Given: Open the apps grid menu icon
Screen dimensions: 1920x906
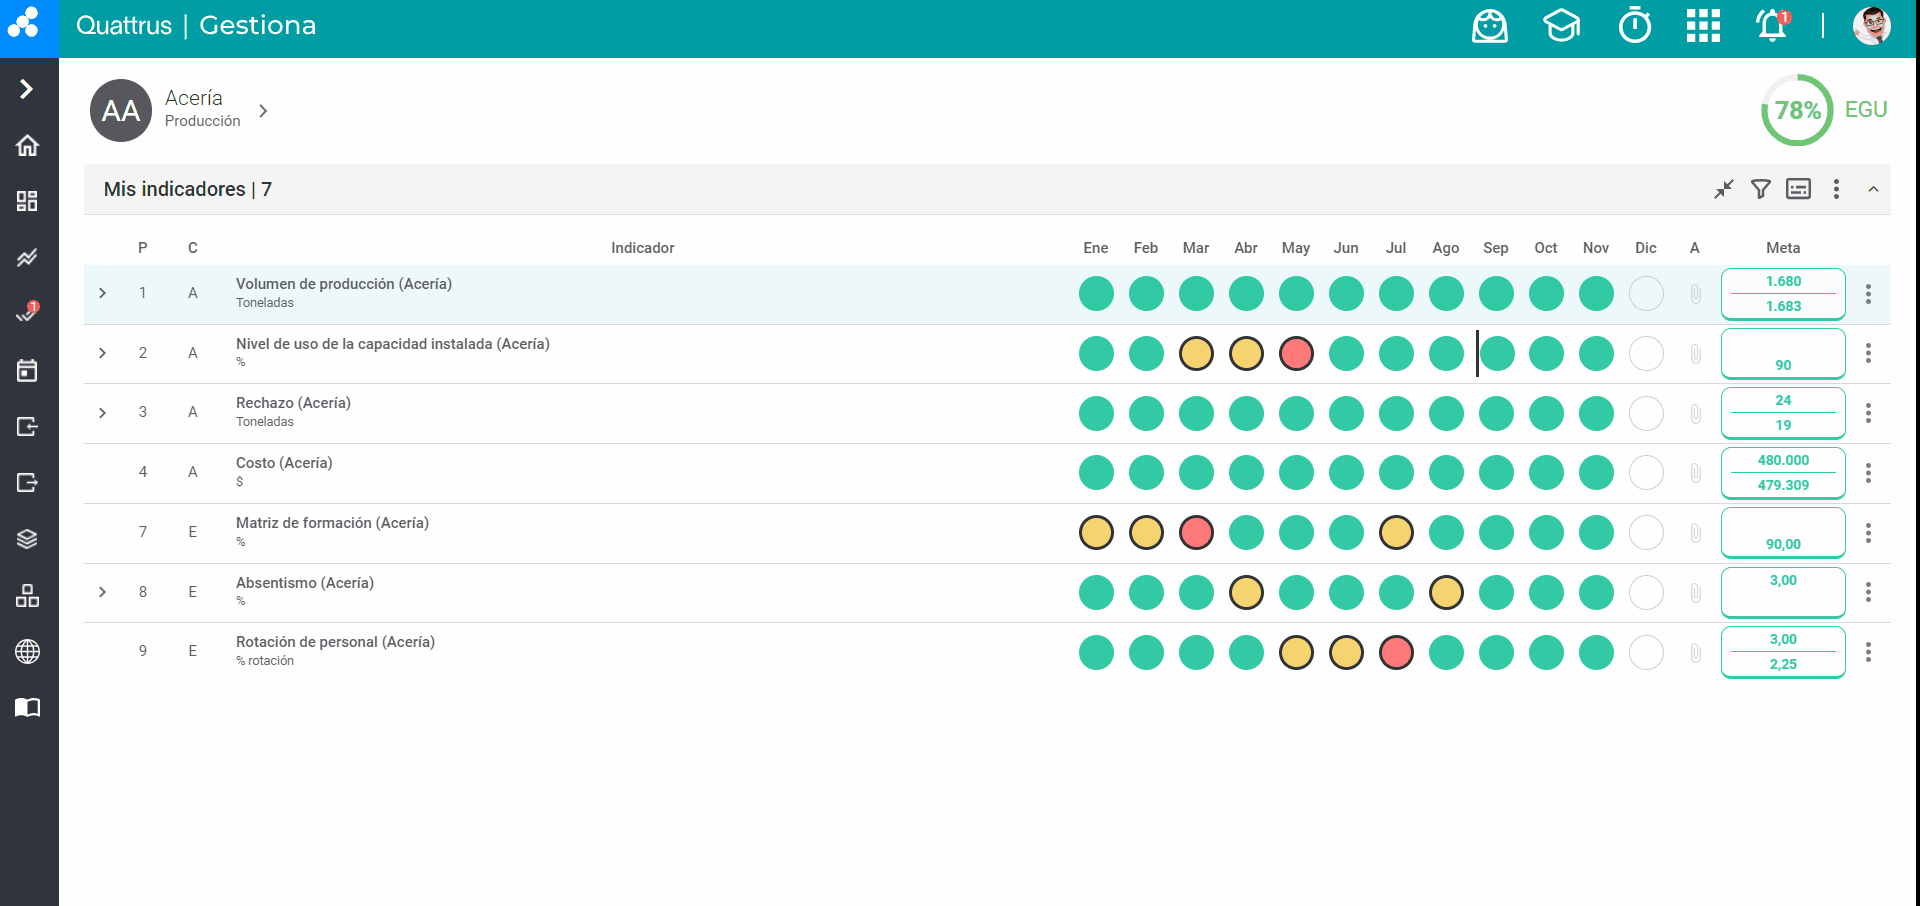Looking at the screenshot, I should pyautogui.click(x=1703, y=26).
